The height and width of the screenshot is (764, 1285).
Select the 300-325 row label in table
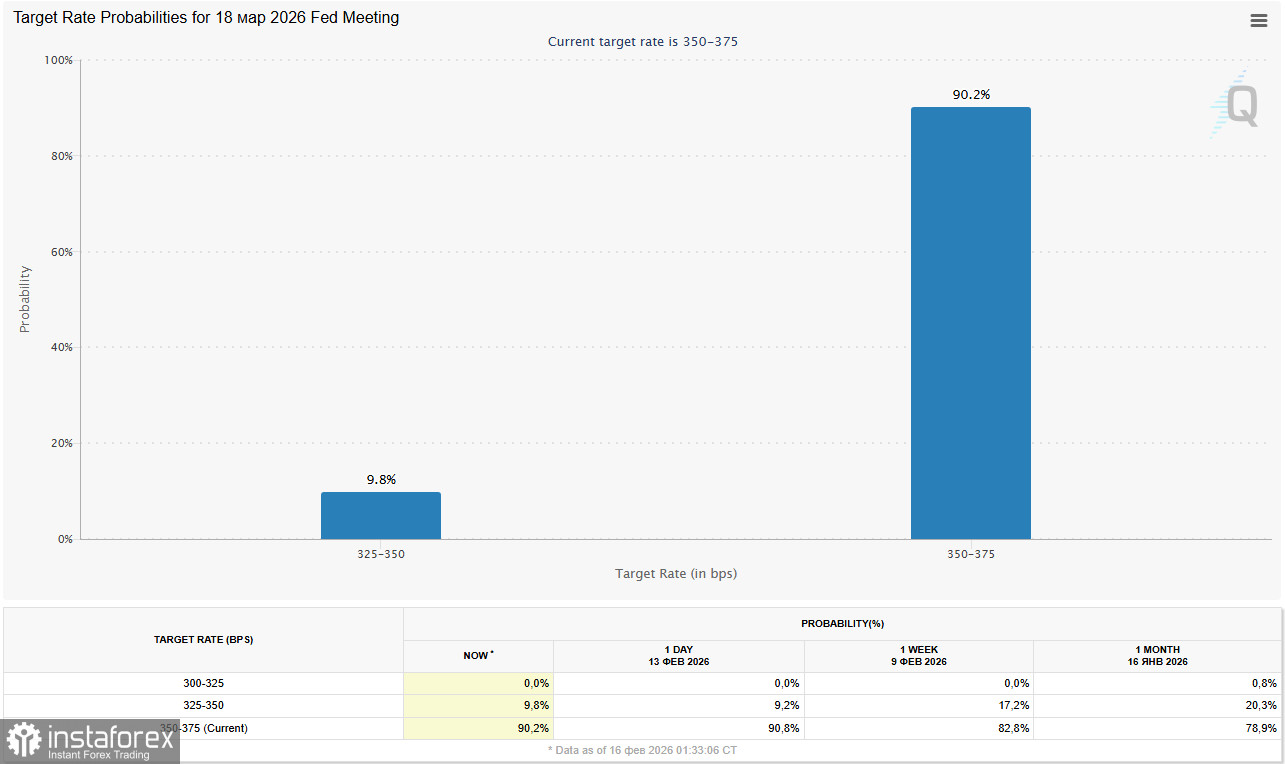(203, 683)
